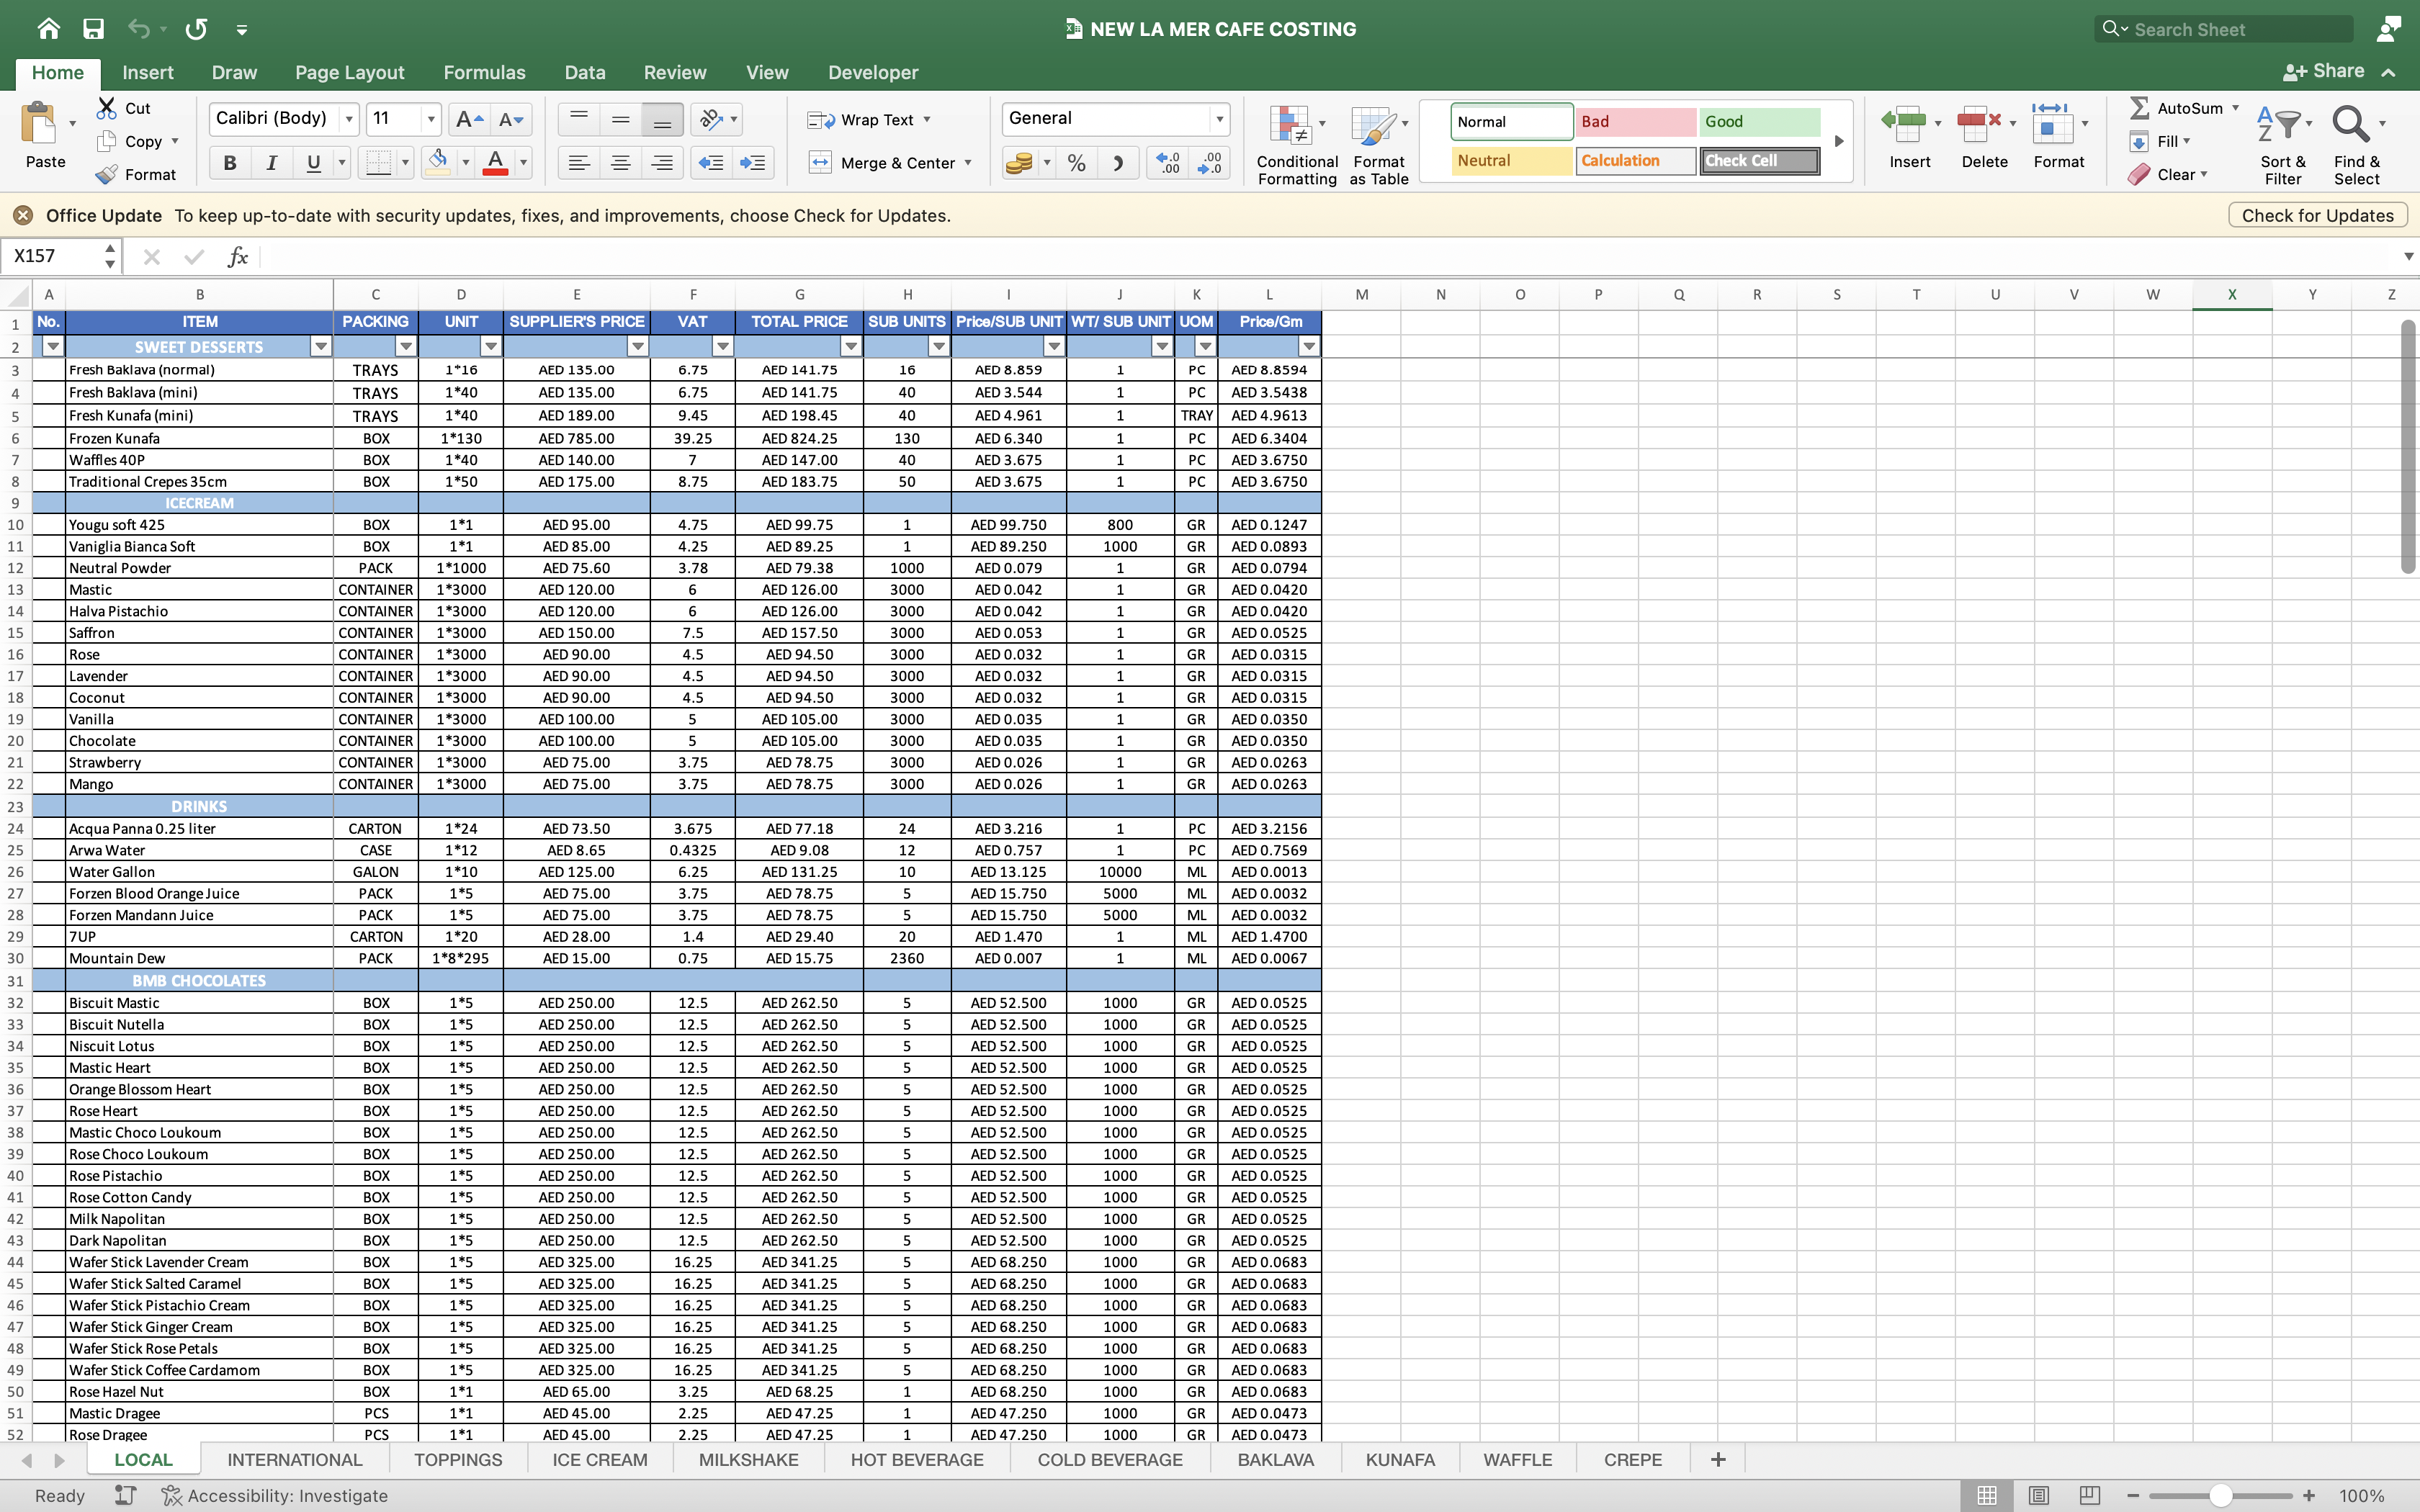This screenshot has height=1512, width=2420.
Task: Expand the SUPPLIER'S PRICE filter dropdown
Action: 637,346
